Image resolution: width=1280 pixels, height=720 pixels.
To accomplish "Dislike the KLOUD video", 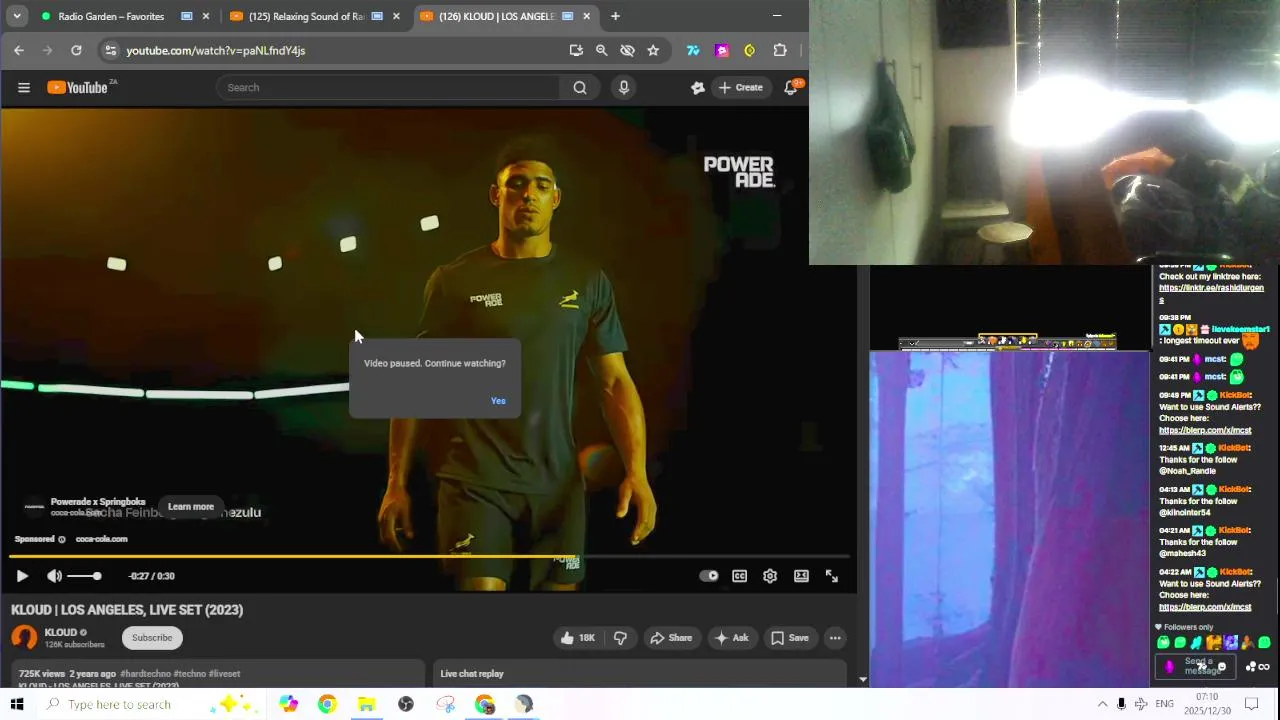I will (x=620, y=638).
